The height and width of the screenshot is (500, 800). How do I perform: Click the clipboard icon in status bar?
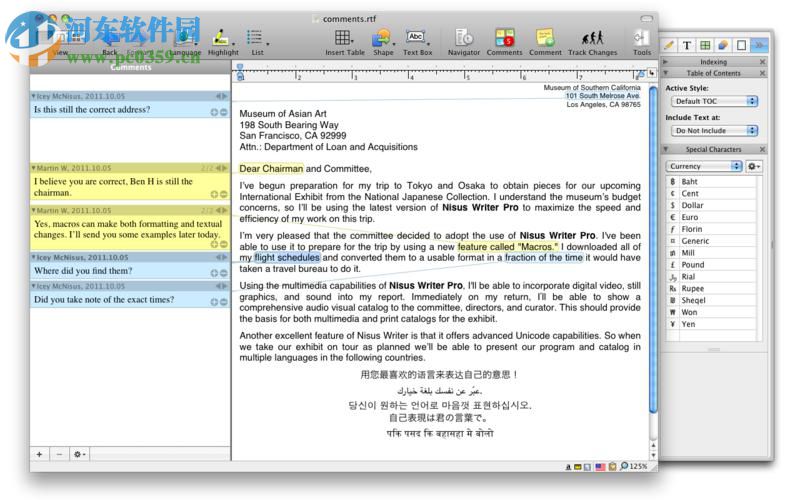click(612, 466)
